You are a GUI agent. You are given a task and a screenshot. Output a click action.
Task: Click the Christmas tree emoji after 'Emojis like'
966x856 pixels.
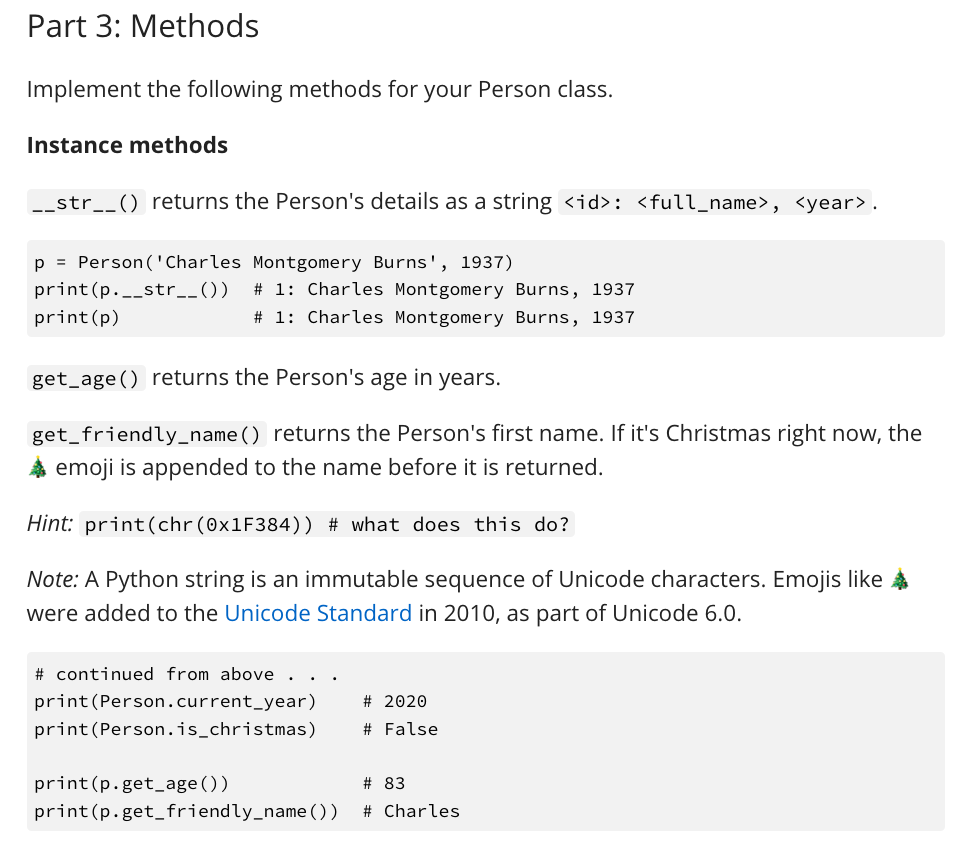coord(900,579)
